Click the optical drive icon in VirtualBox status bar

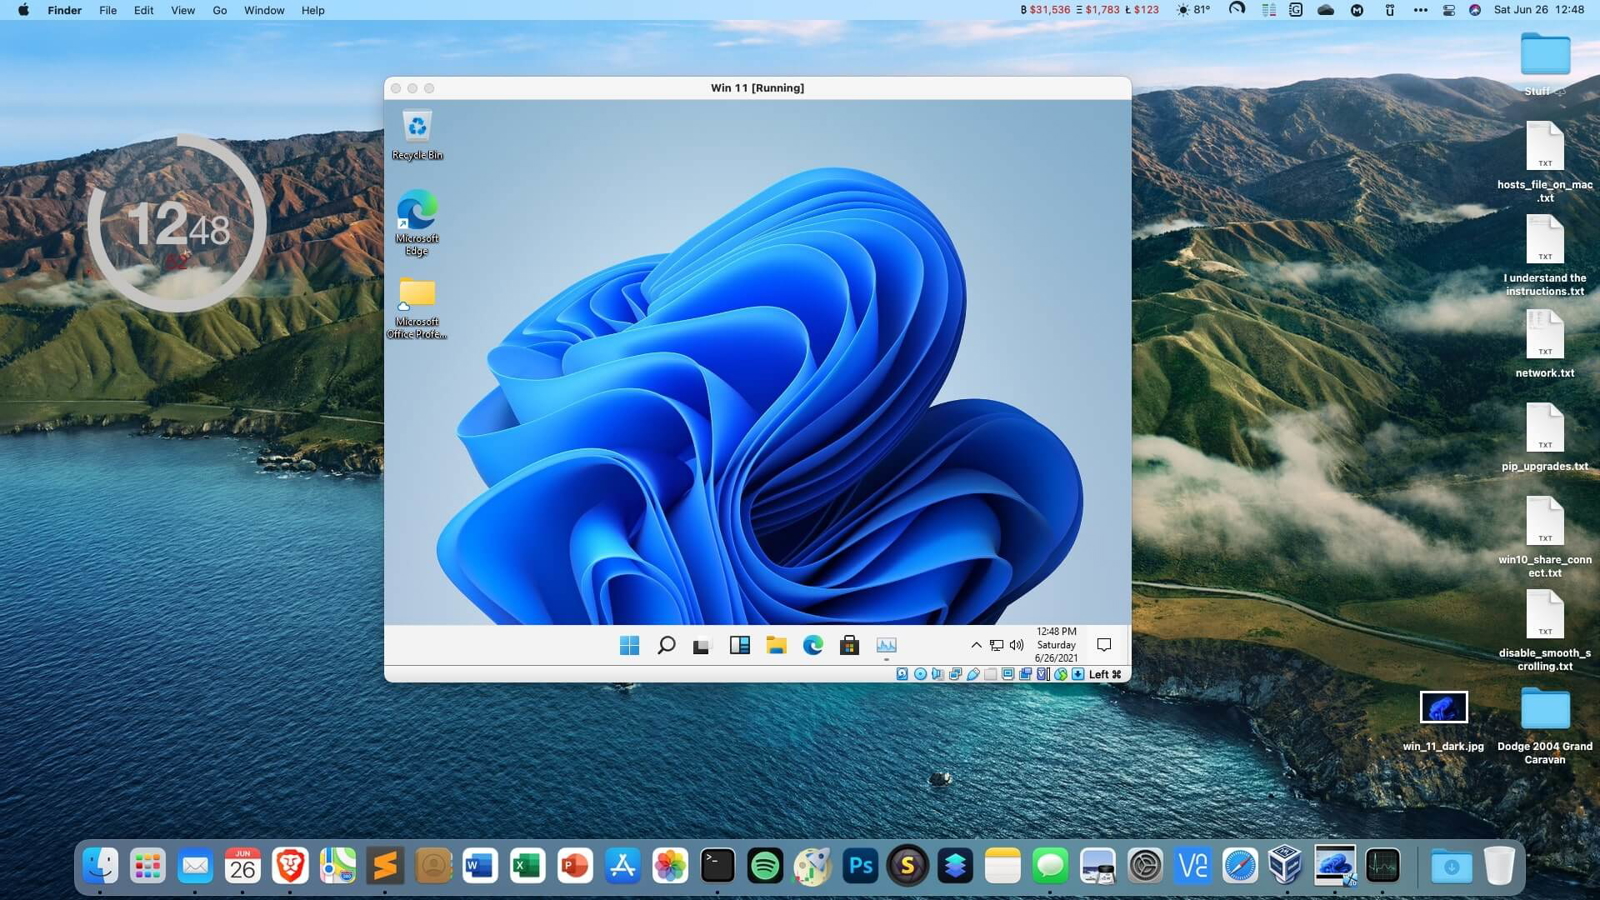click(x=921, y=674)
